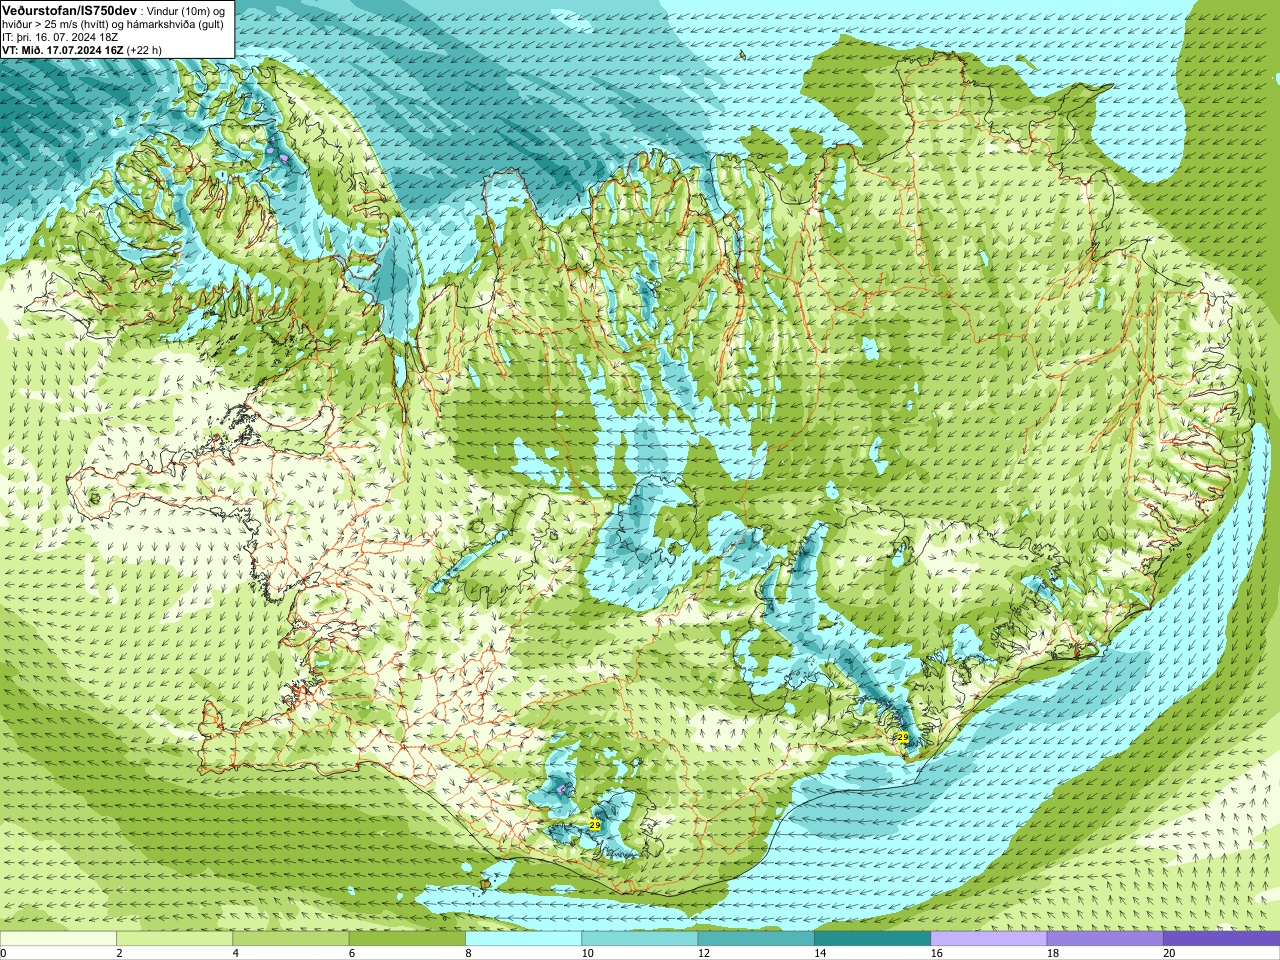Click the purple 18–20 m/s legend swatch
The image size is (1280, 960).
coord(1105,939)
